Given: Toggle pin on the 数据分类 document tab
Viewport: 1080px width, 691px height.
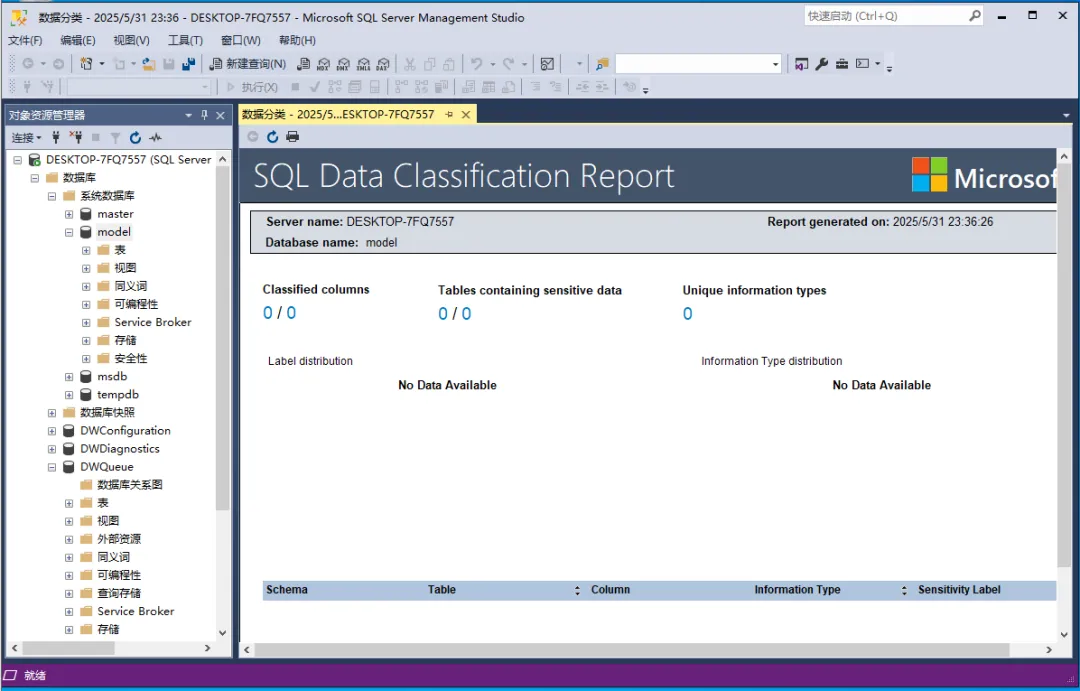Looking at the screenshot, I should tap(449, 114).
